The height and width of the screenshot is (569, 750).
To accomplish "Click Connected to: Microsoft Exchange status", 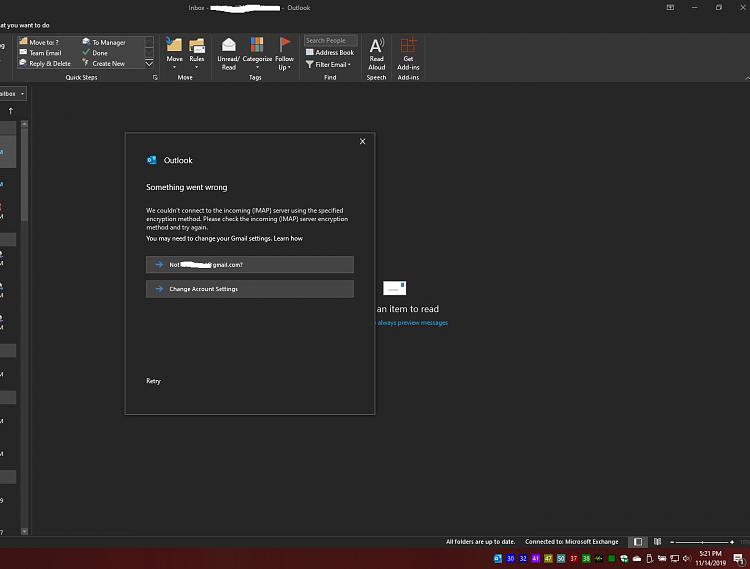I will pyautogui.click(x=572, y=542).
